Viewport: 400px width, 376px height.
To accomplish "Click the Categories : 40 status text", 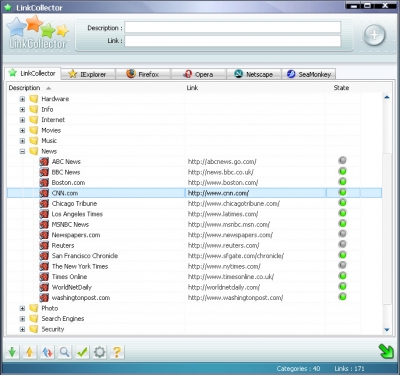I will [x=298, y=369].
